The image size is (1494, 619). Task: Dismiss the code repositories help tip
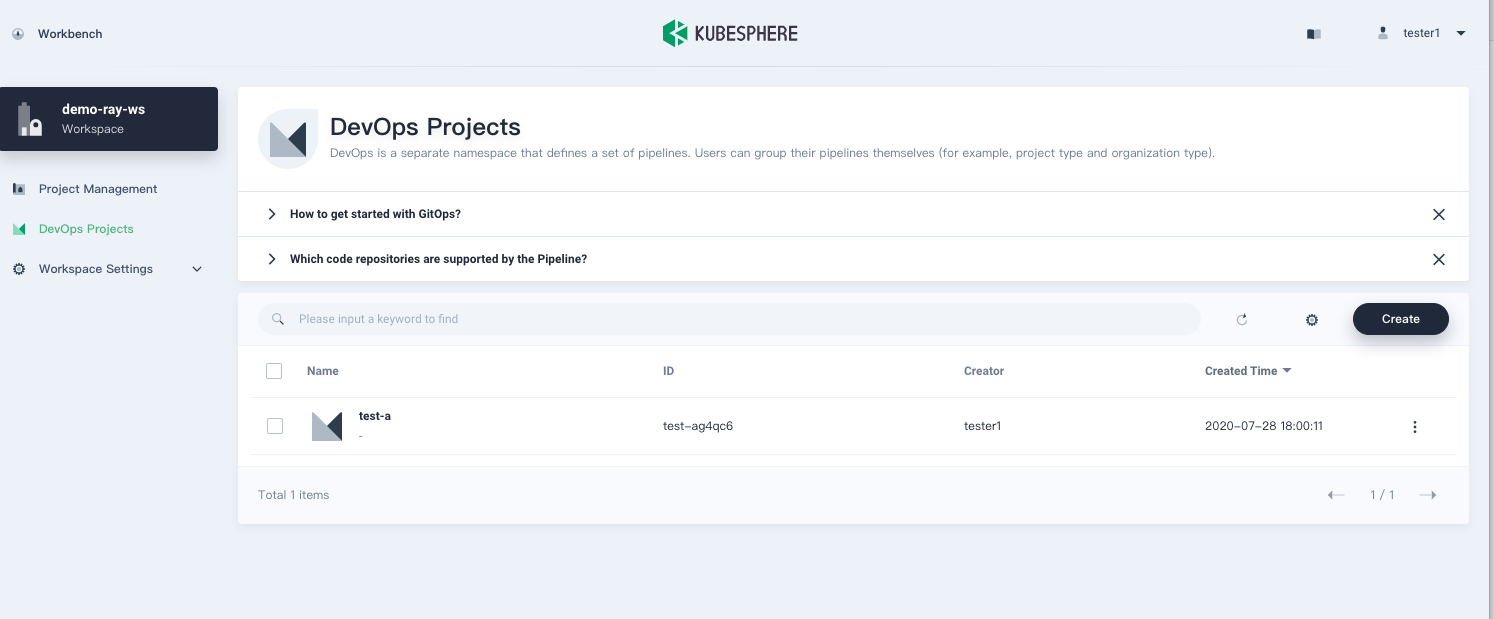coord(1439,259)
